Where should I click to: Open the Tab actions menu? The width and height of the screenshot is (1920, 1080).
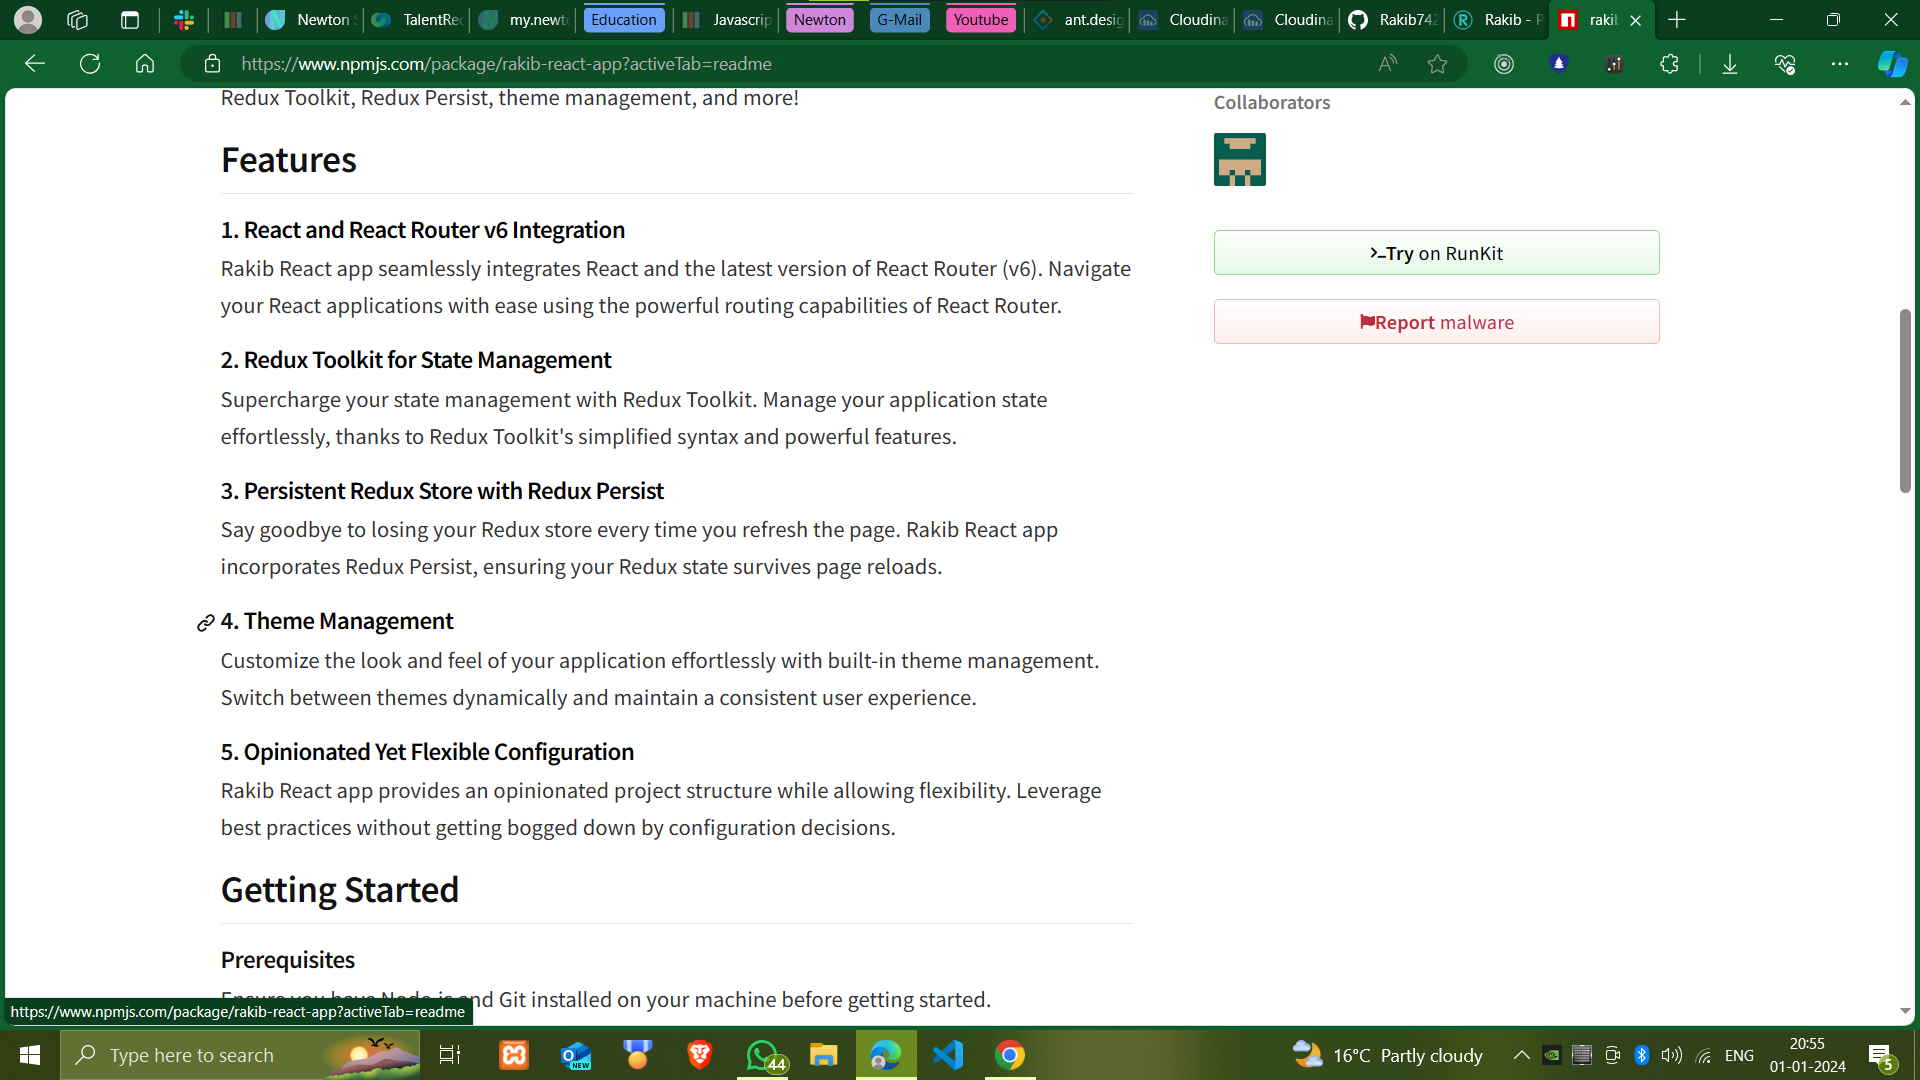pos(130,19)
